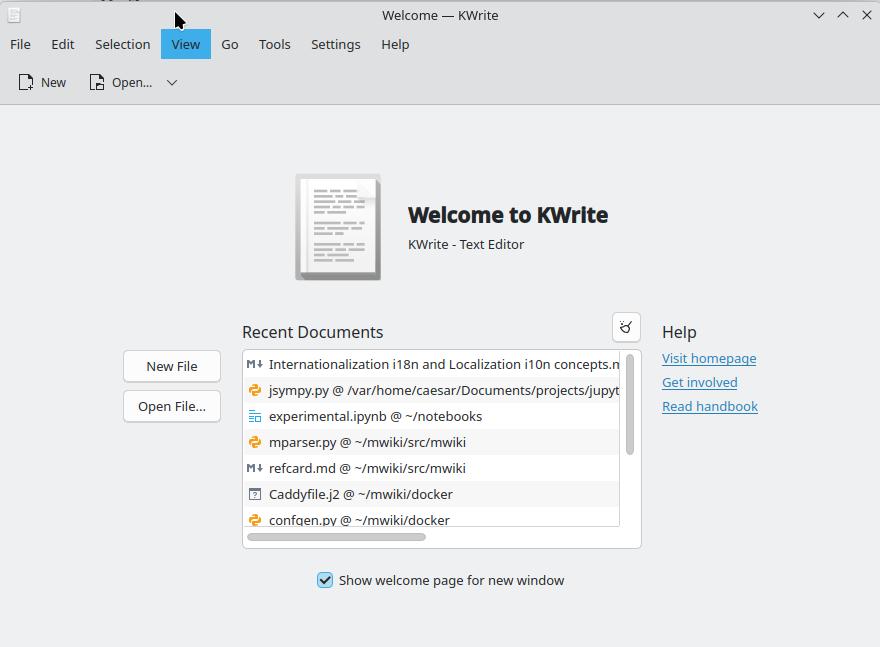Screen dimensions: 880x647
Task: Follow the Visit homepage link
Action: 708,358
